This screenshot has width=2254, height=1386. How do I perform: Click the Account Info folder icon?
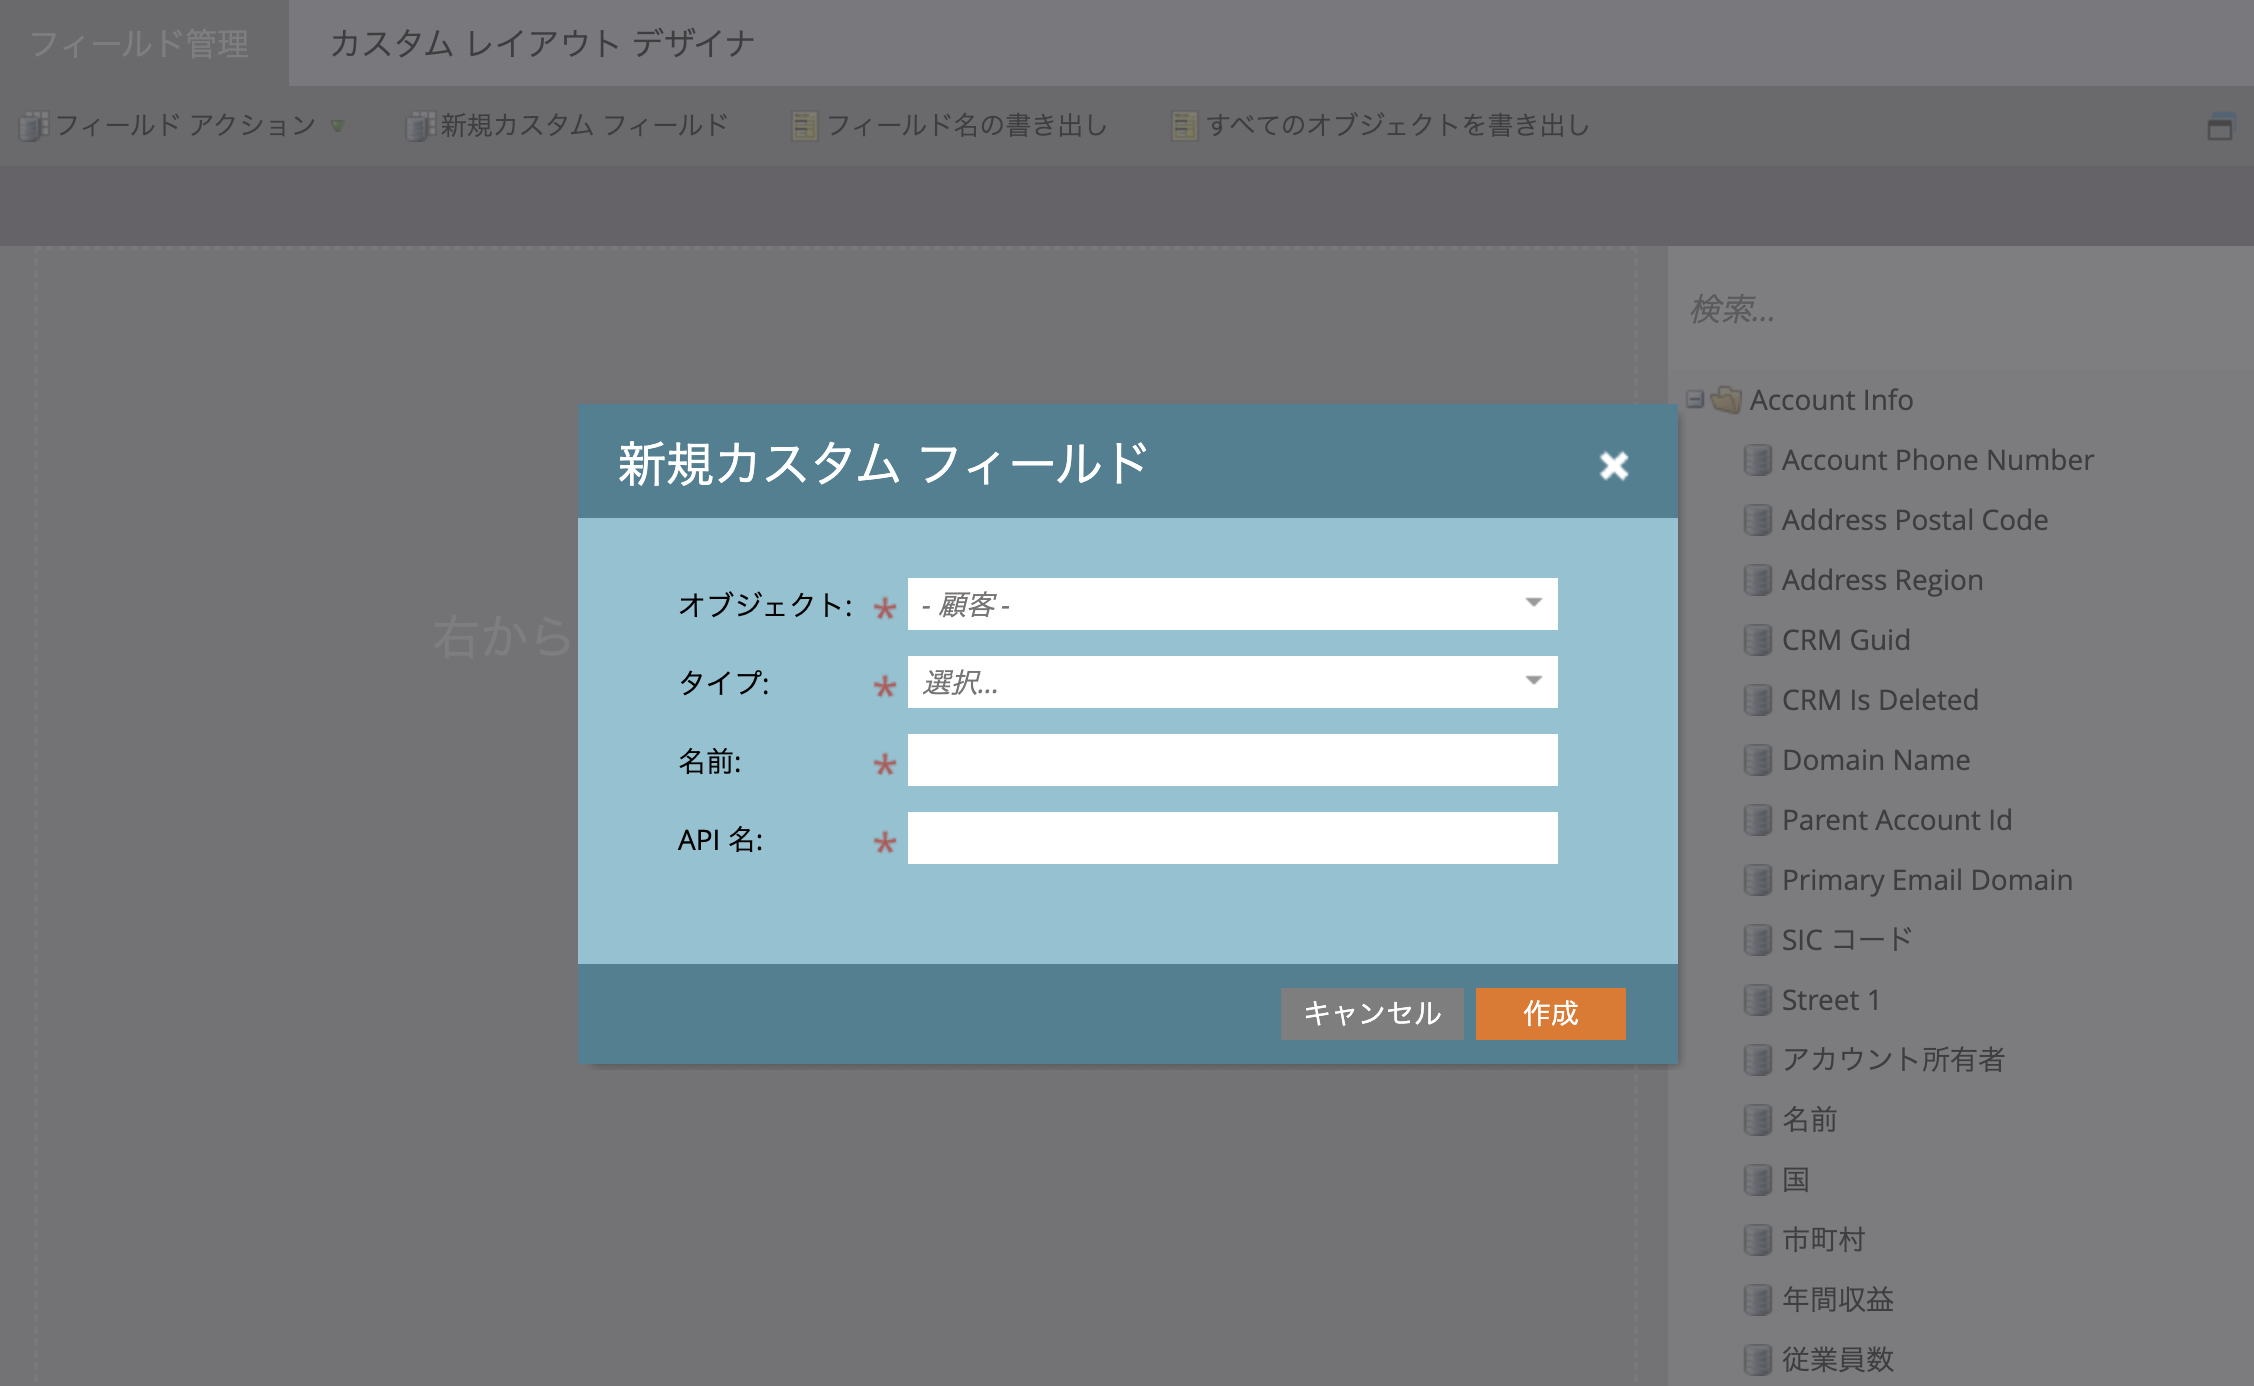pos(1726,400)
